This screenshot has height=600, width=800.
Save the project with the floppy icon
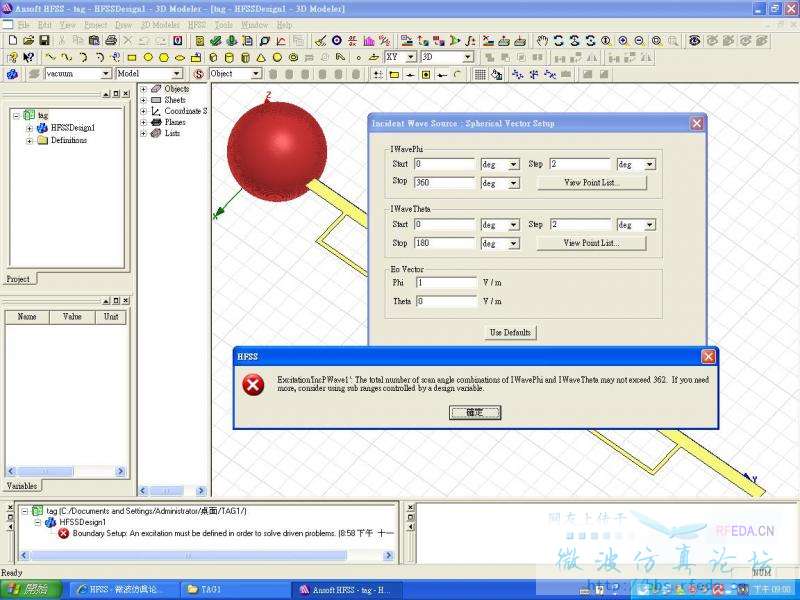click(44, 41)
